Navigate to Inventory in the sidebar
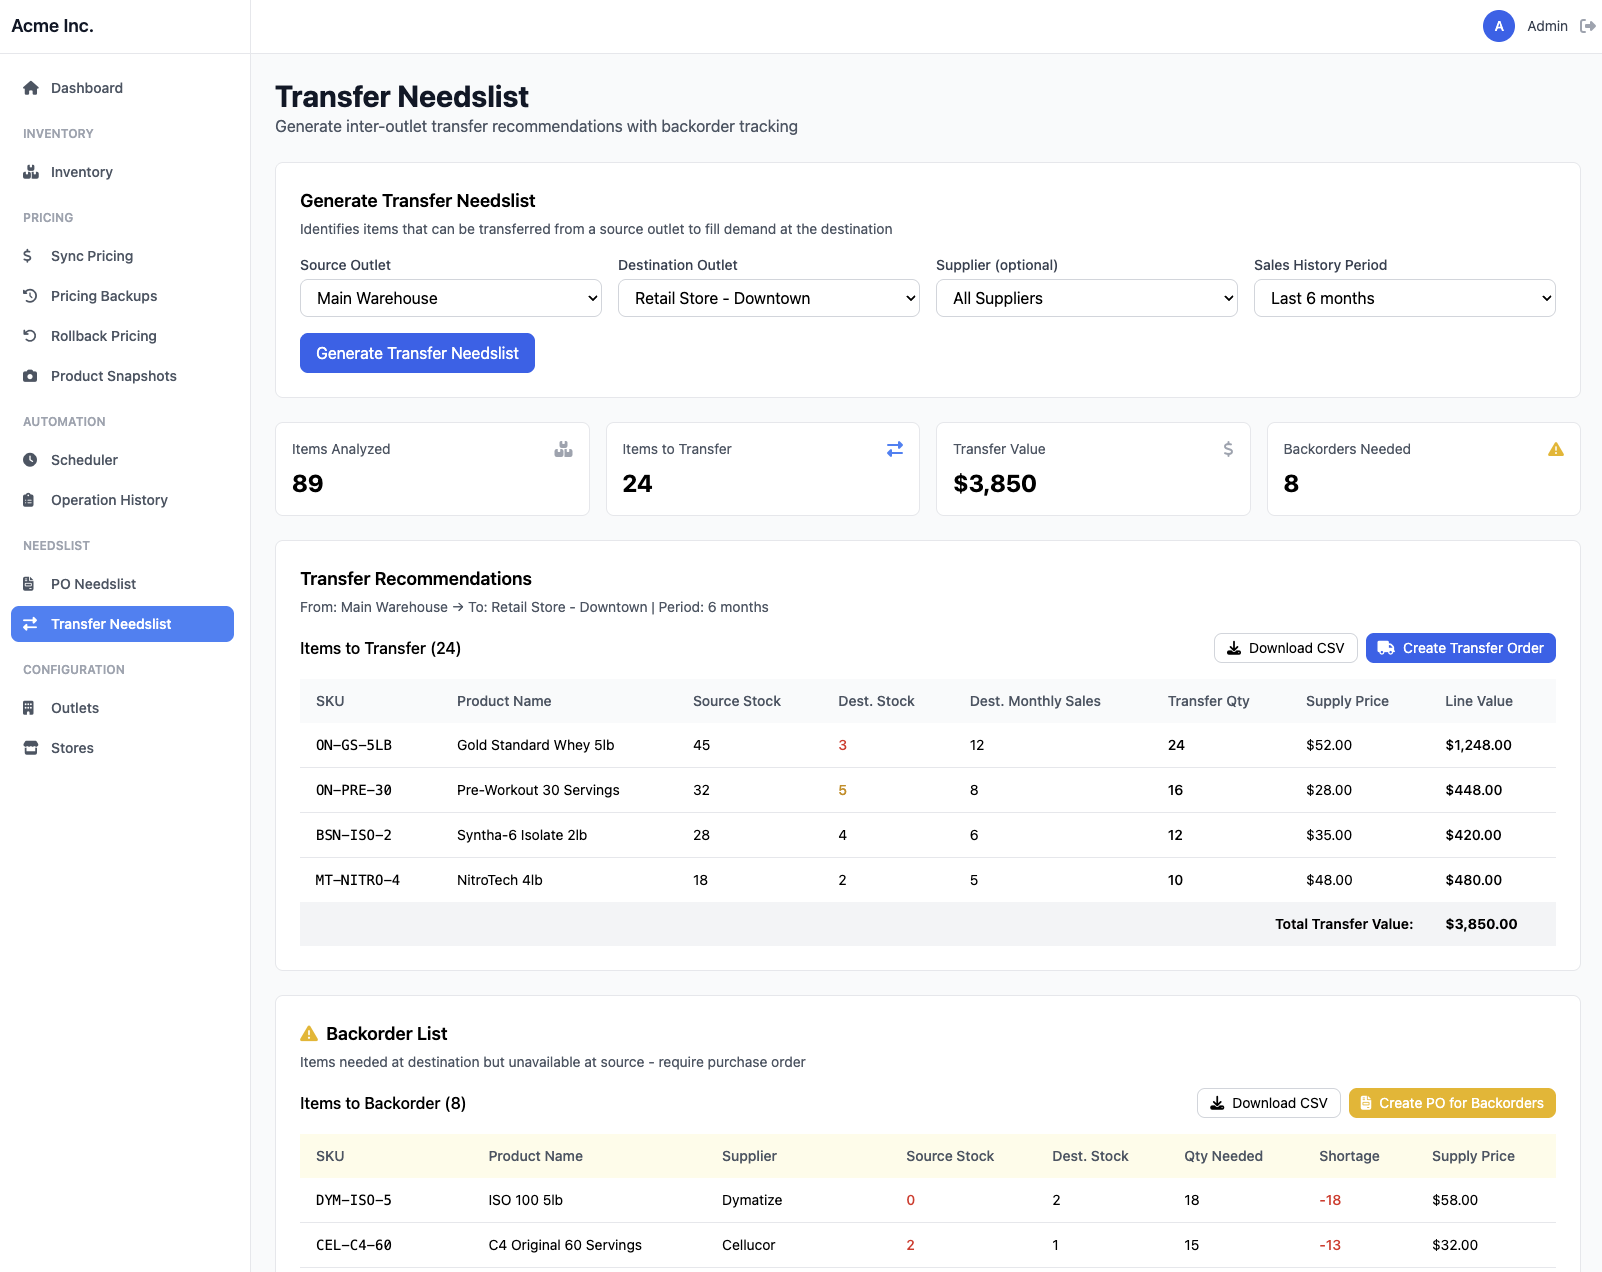1602x1272 pixels. tap(81, 172)
